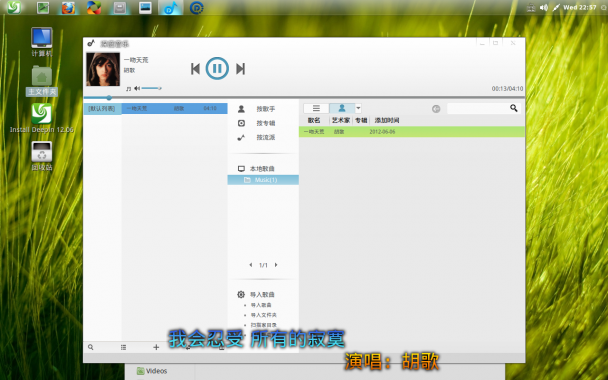Sort by added time column (添加时间)
The image size is (608, 380).
click(387, 120)
